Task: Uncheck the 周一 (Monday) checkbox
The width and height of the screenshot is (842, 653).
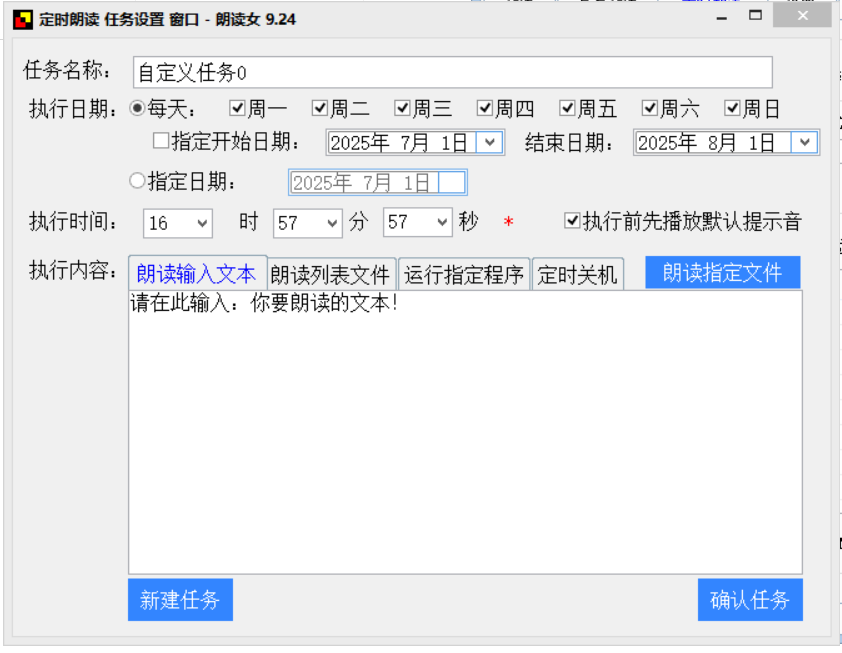Action: [x=235, y=109]
